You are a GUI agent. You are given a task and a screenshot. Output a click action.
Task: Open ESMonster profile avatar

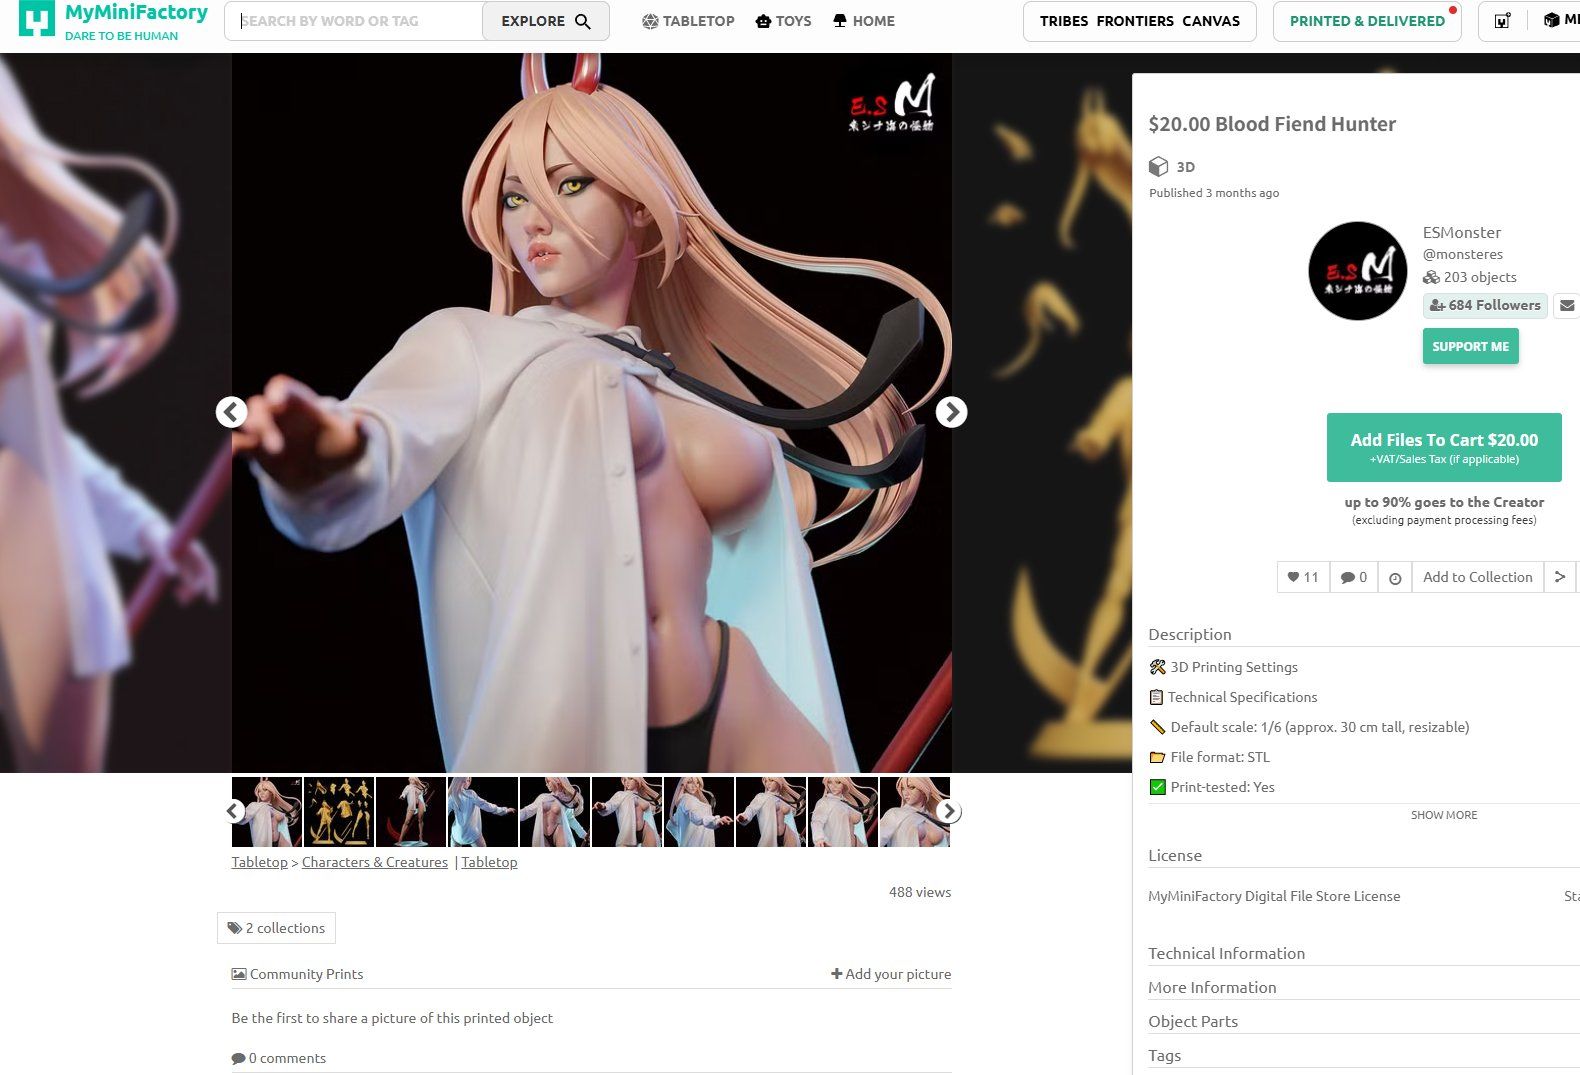(1357, 271)
